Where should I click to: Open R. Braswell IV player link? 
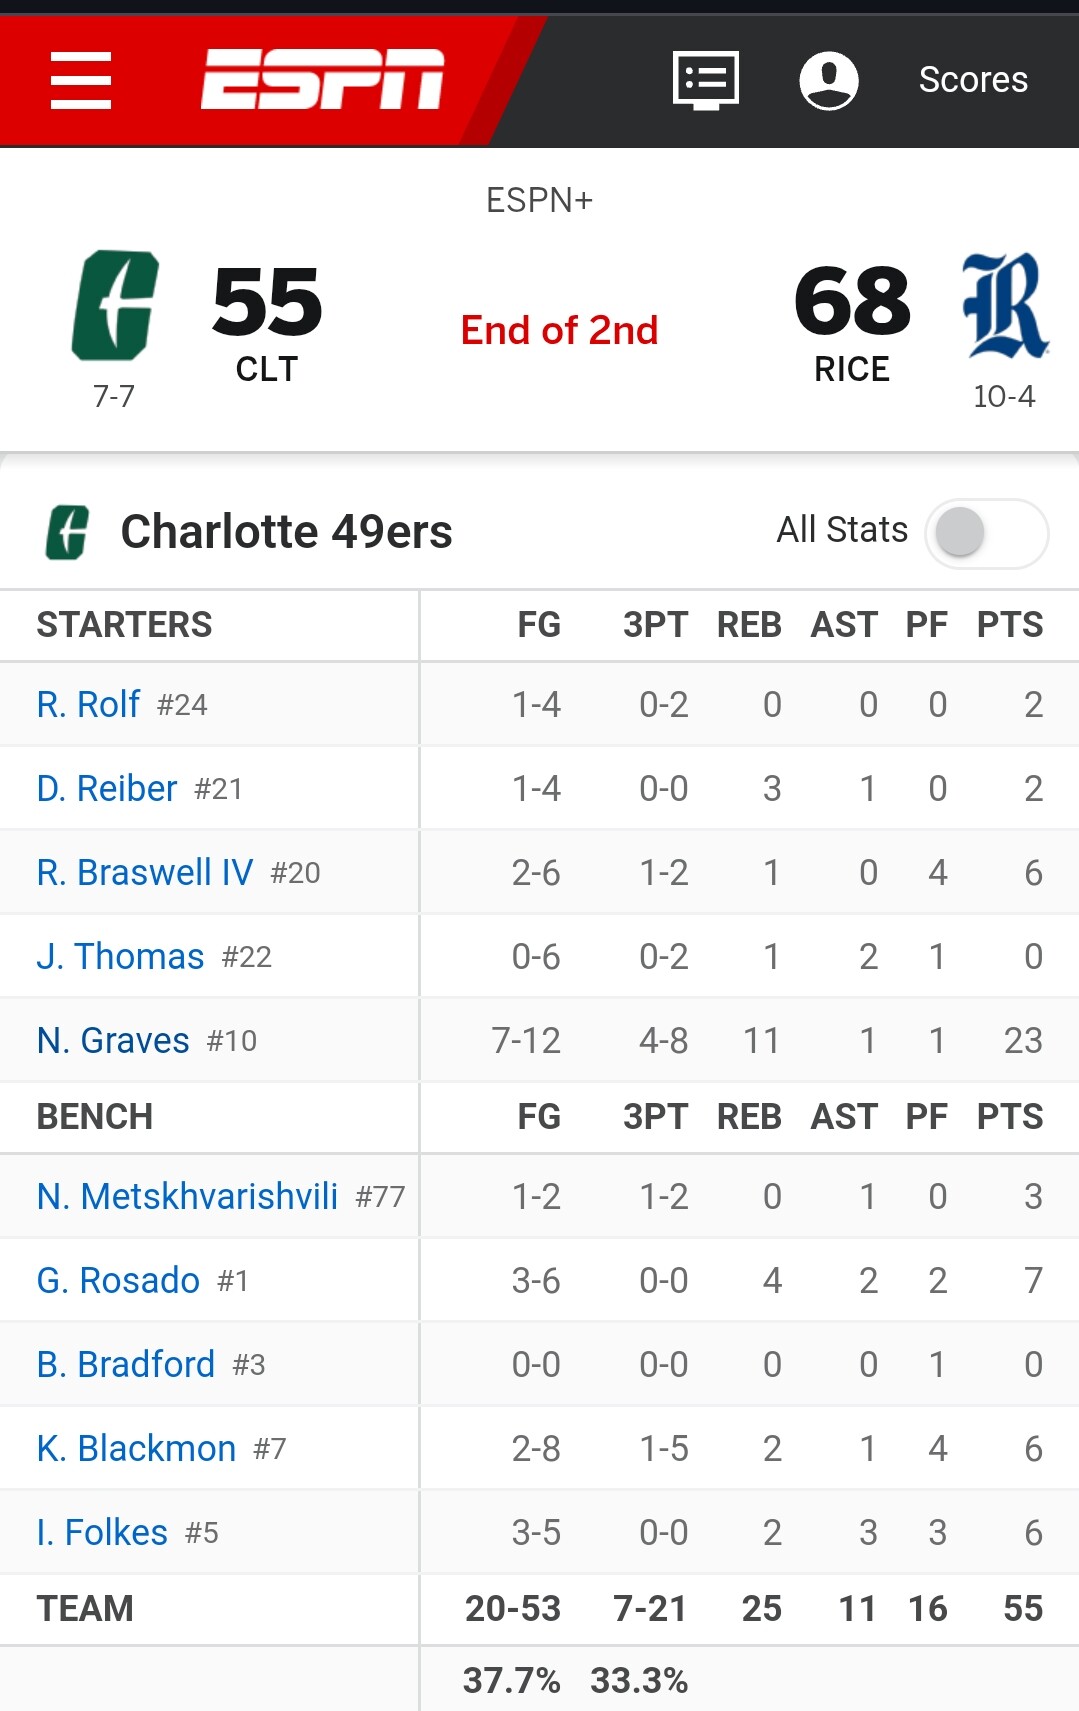tap(145, 873)
